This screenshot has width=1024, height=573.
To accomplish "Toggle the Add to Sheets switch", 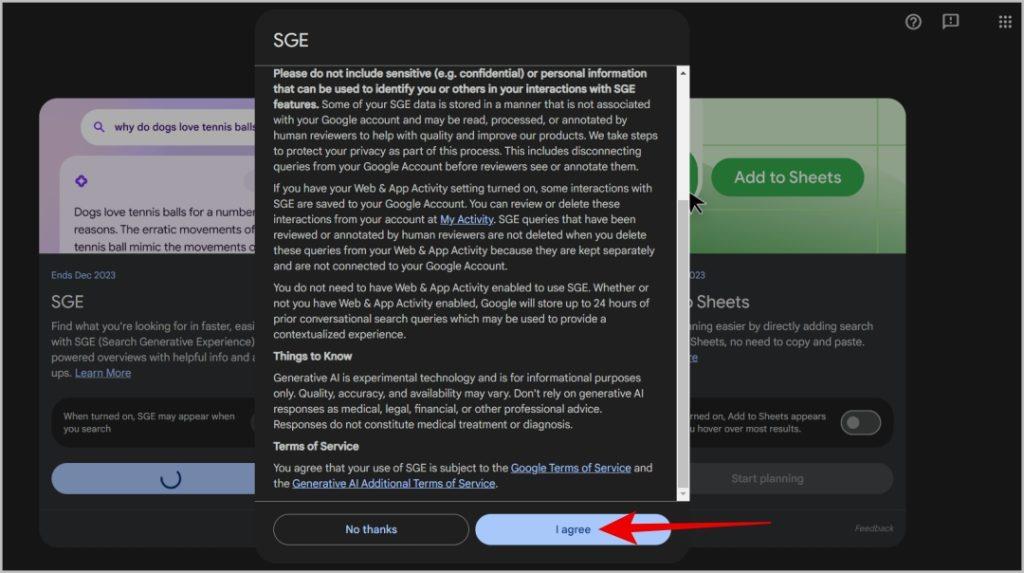I will [x=860, y=423].
